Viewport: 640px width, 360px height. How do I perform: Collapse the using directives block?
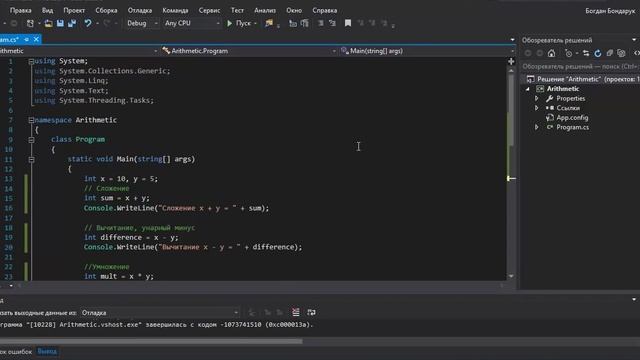31,61
